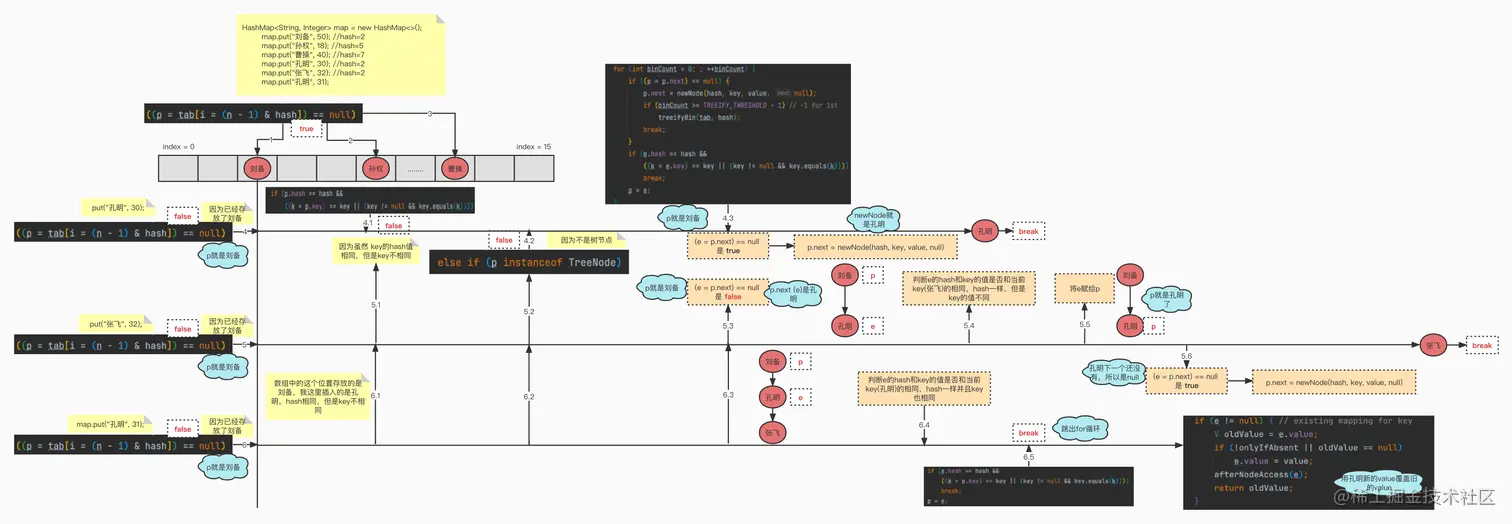Click the put("孔明", 30); note

pyautogui.click(x=119, y=207)
